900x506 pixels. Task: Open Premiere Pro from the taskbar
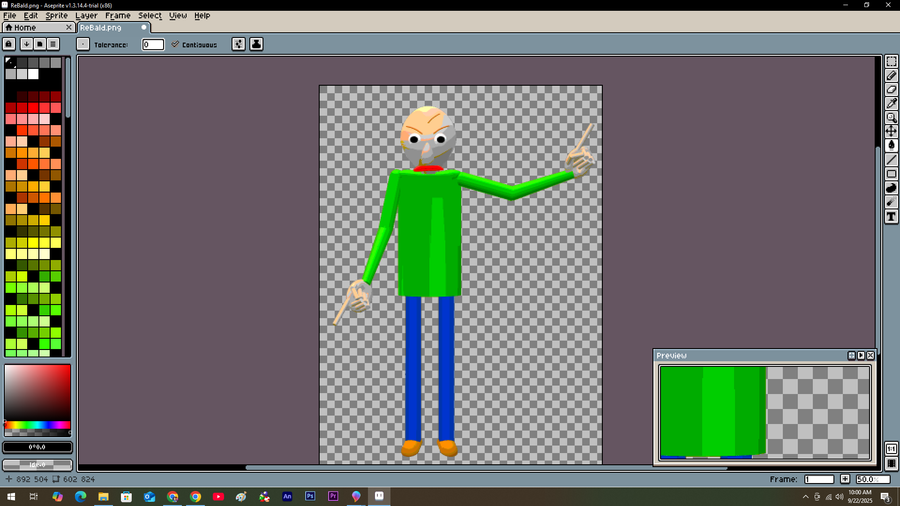(333, 496)
